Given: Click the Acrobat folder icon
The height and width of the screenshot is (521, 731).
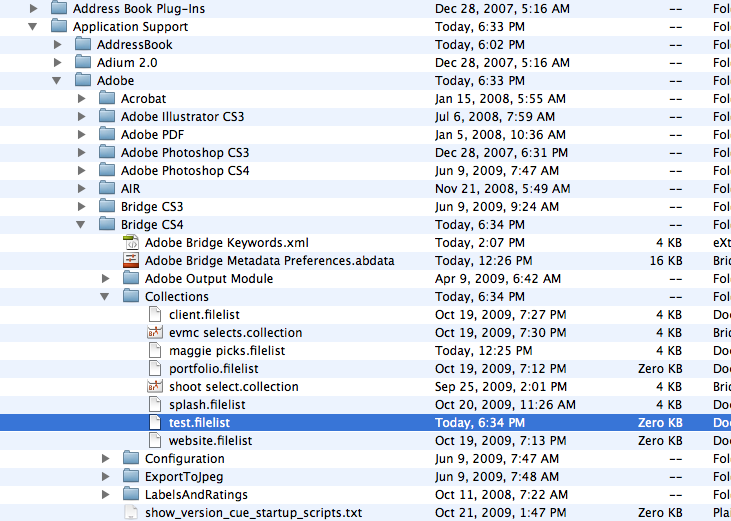Looking at the screenshot, I should (x=107, y=98).
